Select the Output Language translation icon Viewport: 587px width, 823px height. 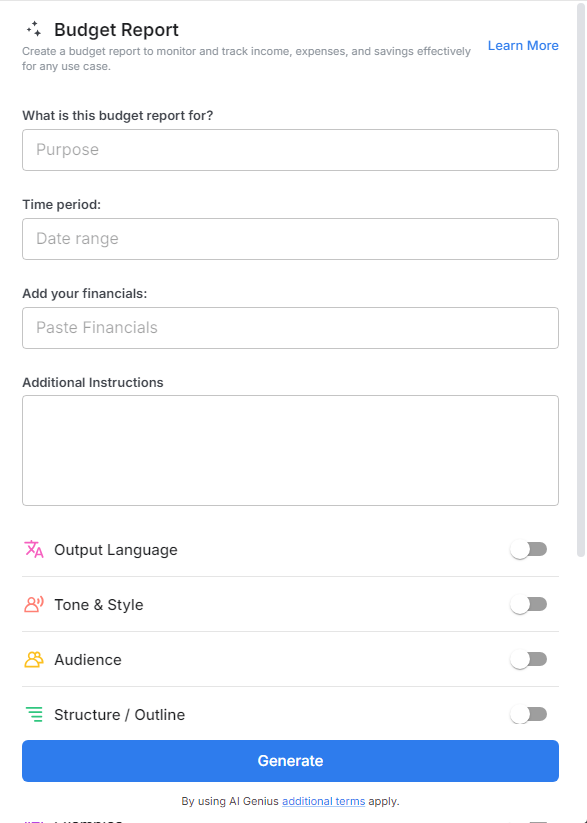click(31, 549)
